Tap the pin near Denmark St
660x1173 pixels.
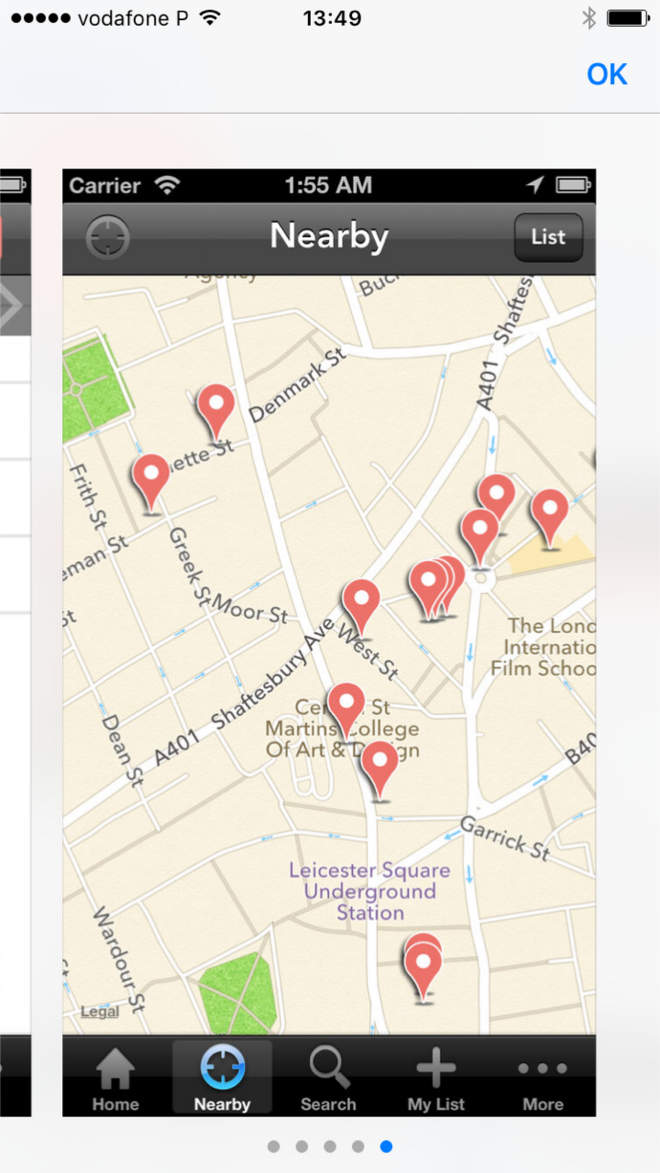(x=216, y=408)
